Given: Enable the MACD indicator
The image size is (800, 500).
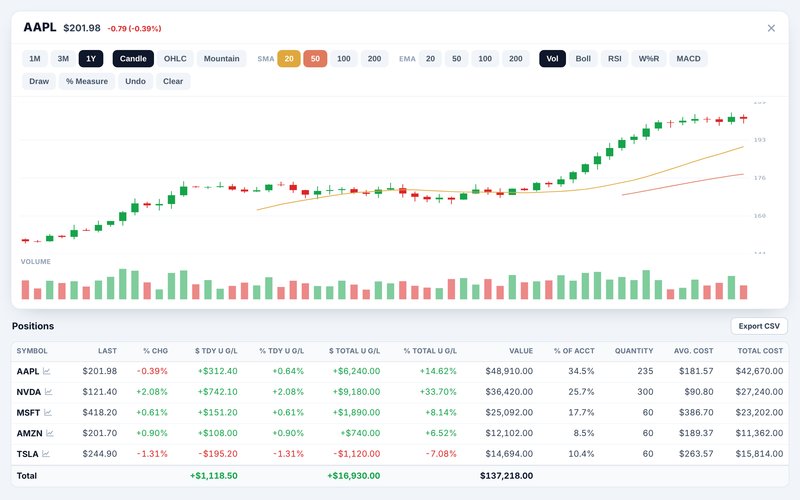Looking at the screenshot, I should (688, 59).
